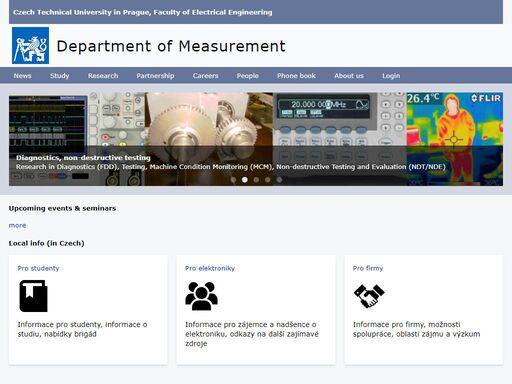
Task: Open the People menu item
Action: pos(248,76)
